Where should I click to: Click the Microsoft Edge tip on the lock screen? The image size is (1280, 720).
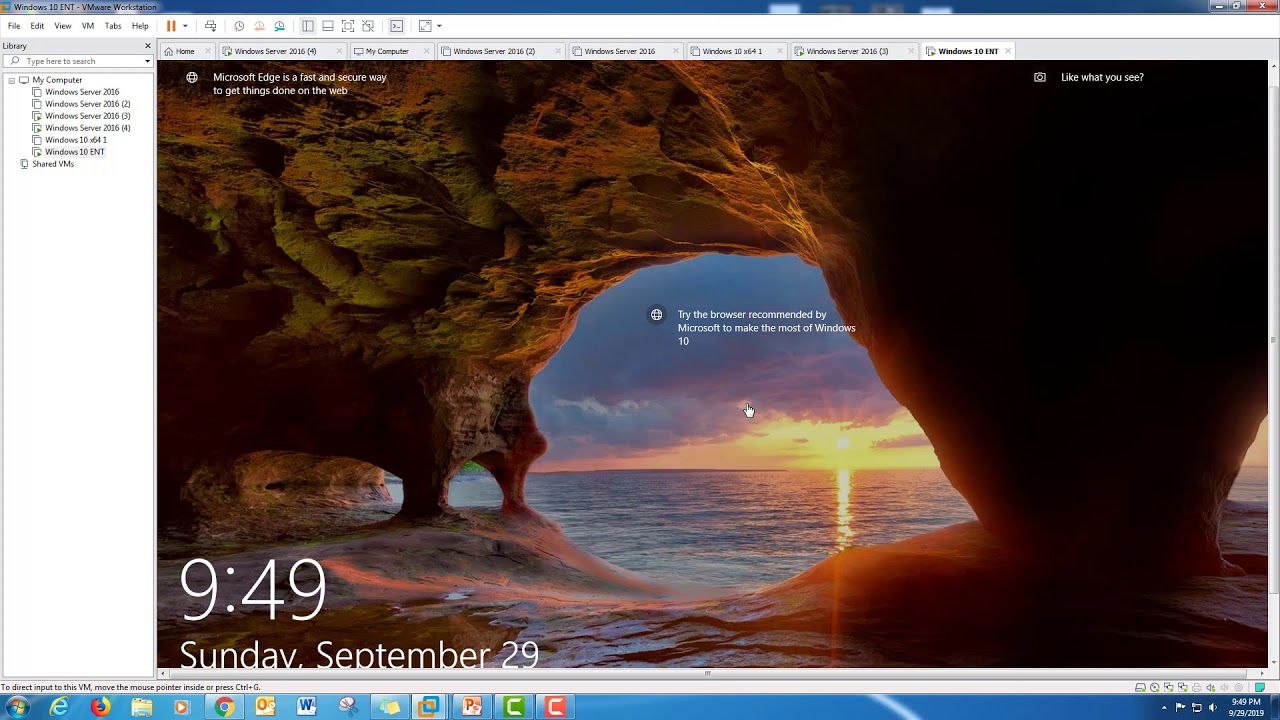pyautogui.click(x=299, y=84)
